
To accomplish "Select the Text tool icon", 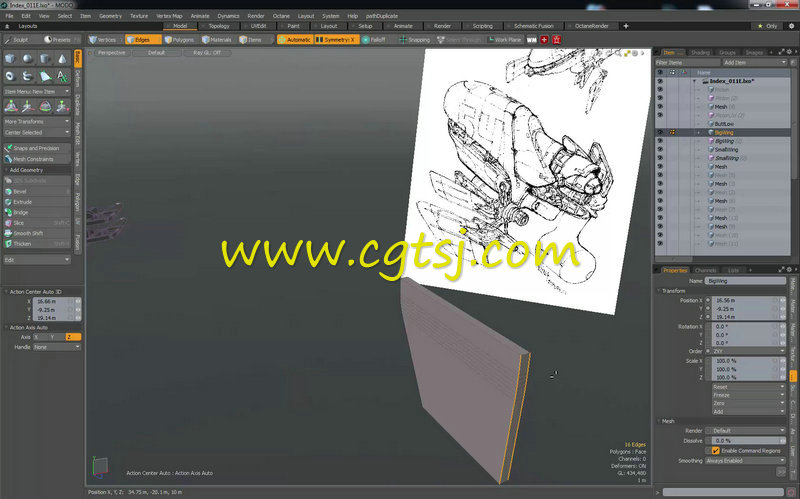I will (x=62, y=76).
